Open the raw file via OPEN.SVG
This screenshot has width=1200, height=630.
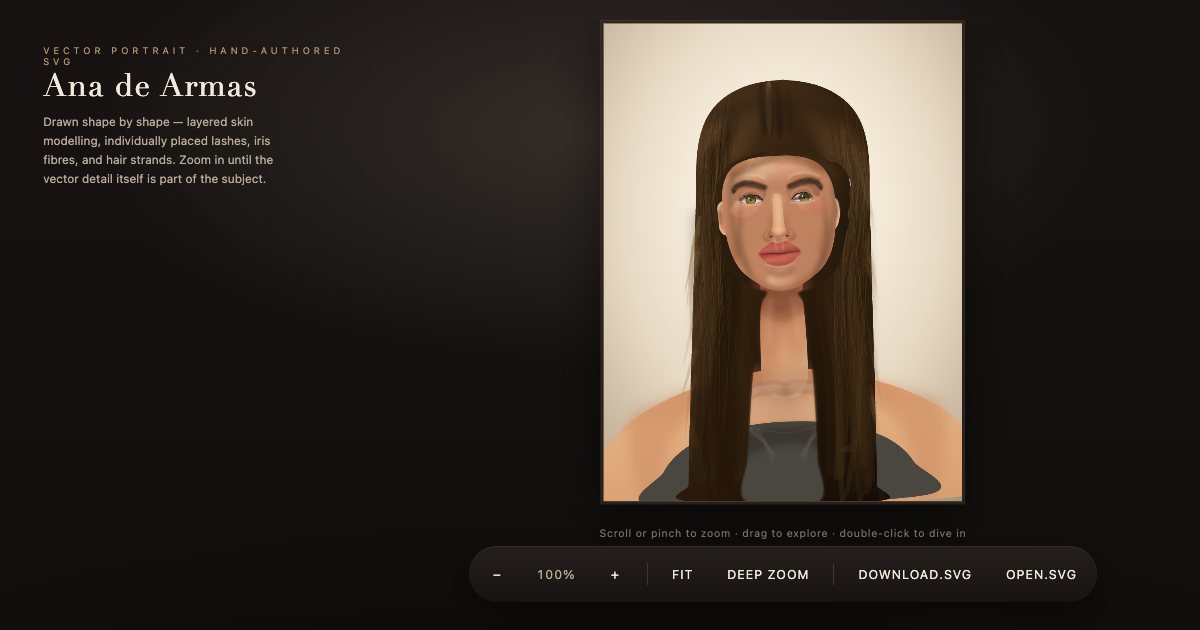point(1041,575)
